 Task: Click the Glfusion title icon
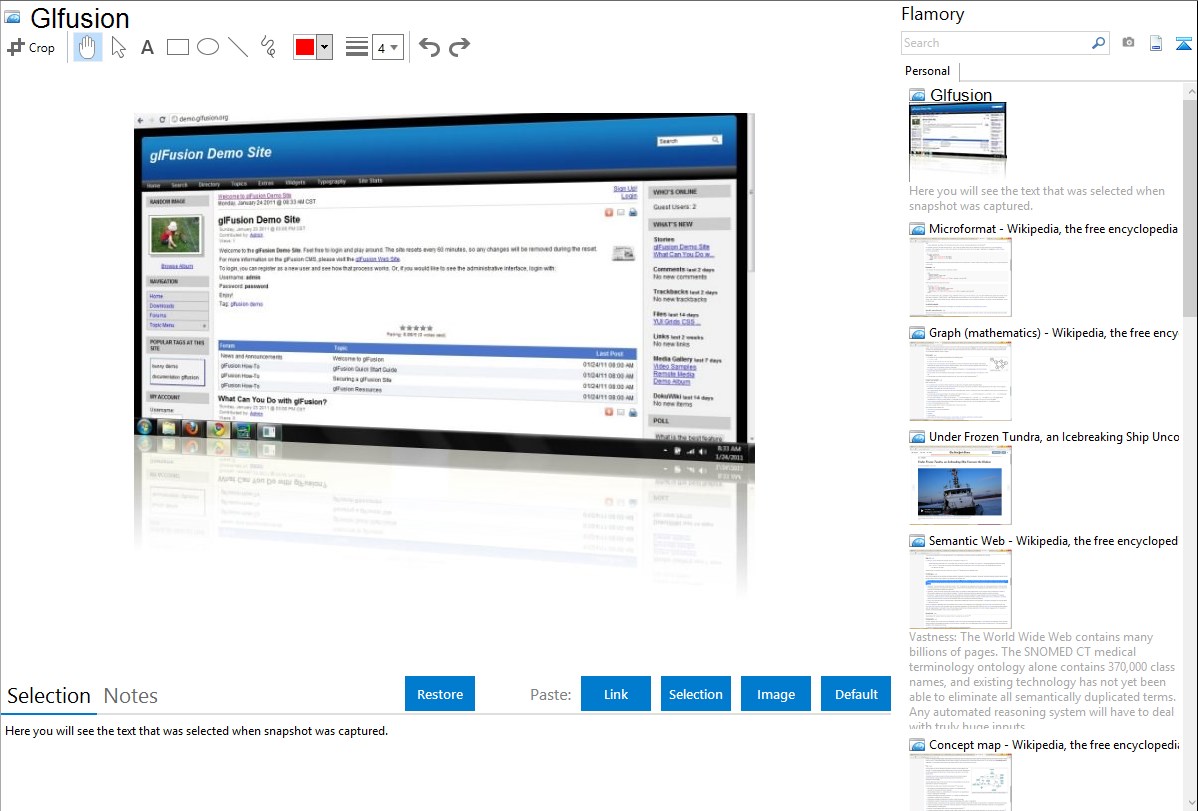pyautogui.click(x=13, y=18)
